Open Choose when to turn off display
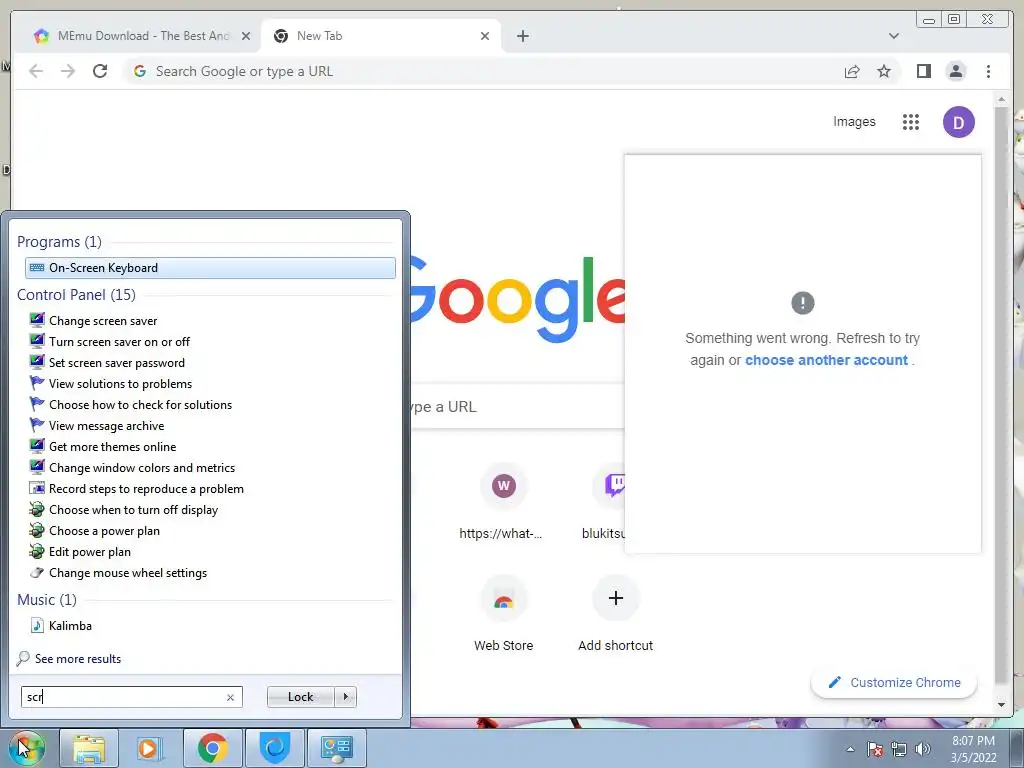 pyautogui.click(x=133, y=509)
